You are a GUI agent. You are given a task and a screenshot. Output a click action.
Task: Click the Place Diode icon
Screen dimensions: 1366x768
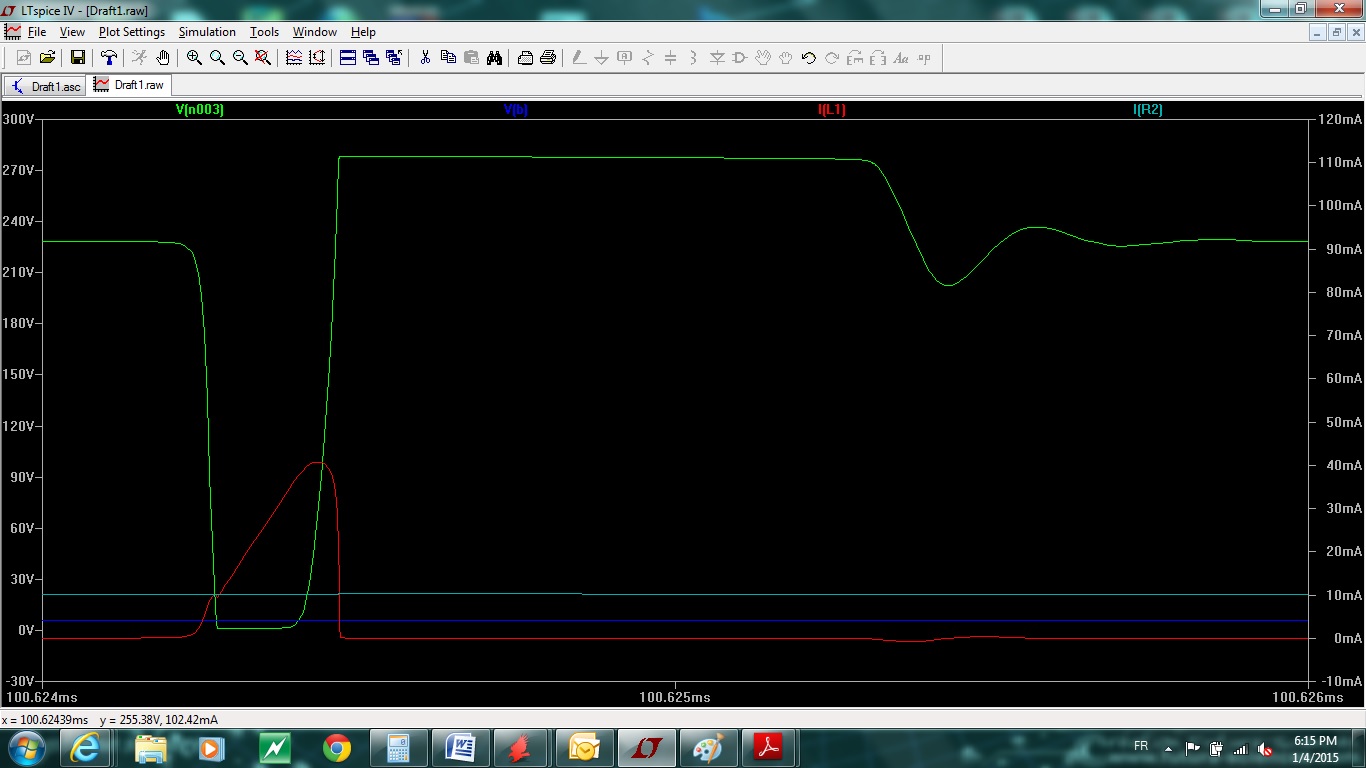tap(717, 58)
